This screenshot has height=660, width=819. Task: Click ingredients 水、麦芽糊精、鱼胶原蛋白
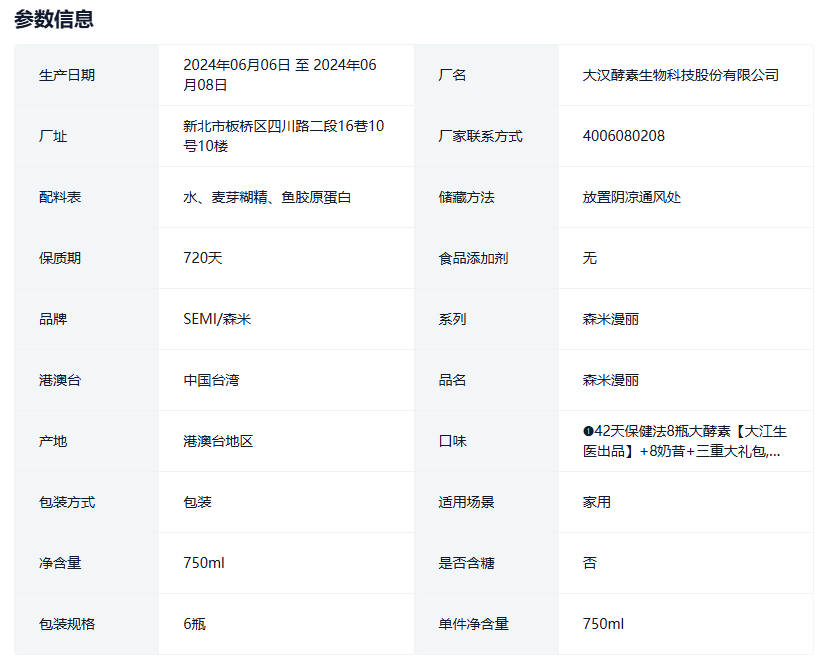[267, 197]
